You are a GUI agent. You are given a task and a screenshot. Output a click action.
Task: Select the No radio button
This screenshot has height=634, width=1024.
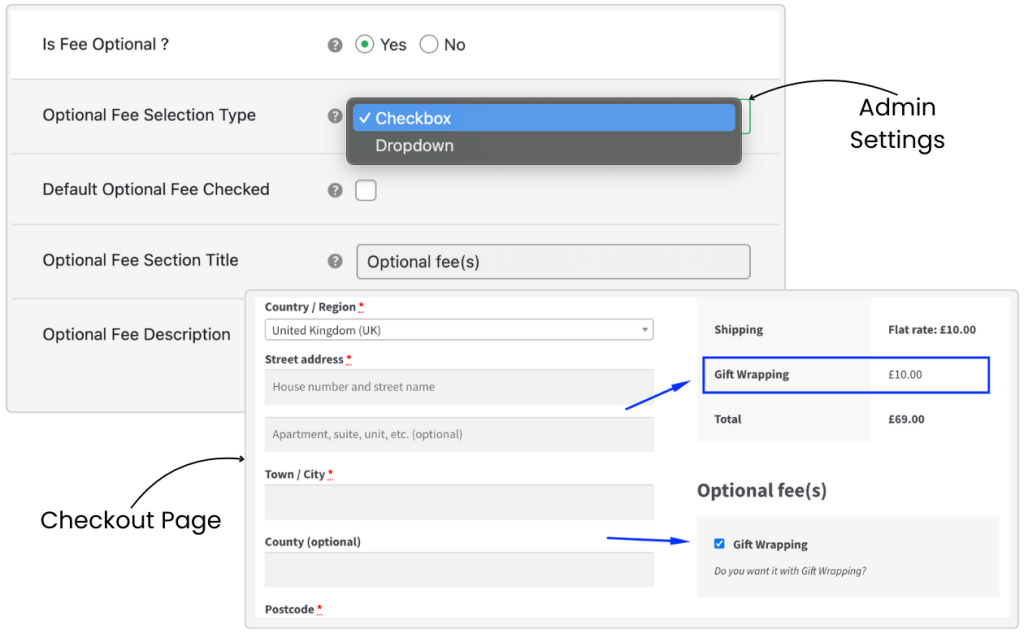click(x=429, y=44)
